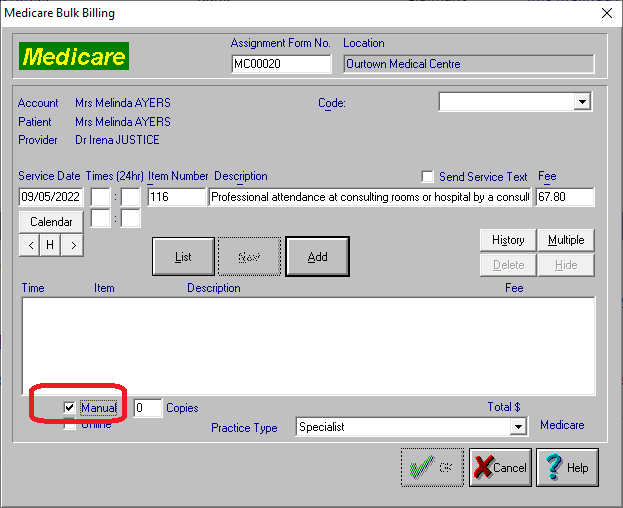623x508 pixels.
Task: Click the first start time minute box
Action: 131,197
